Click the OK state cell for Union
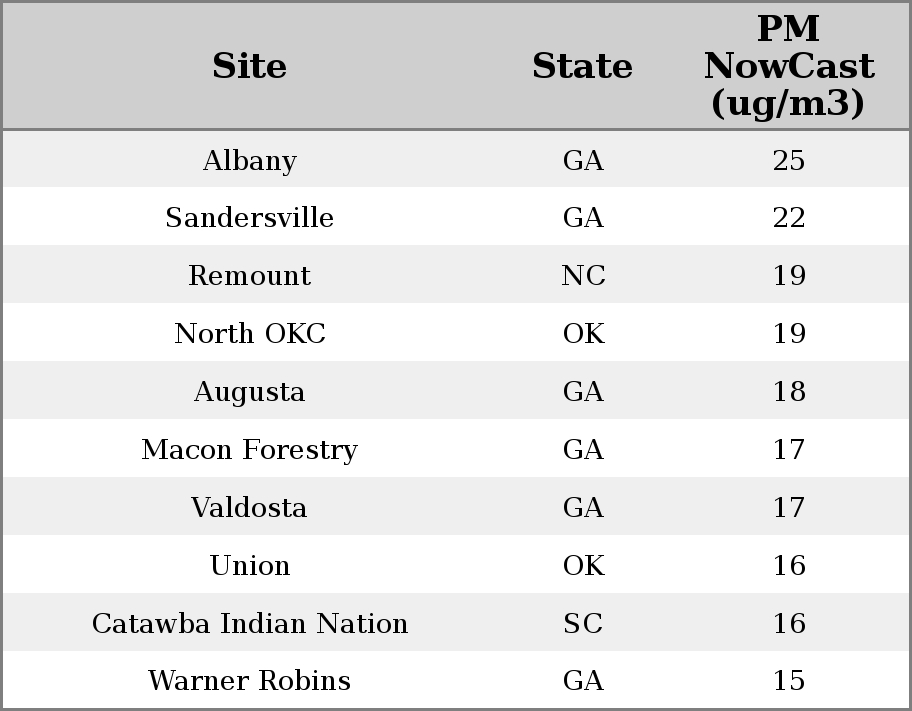Image resolution: width=912 pixels, height=711 pixels. coord(583,566)
